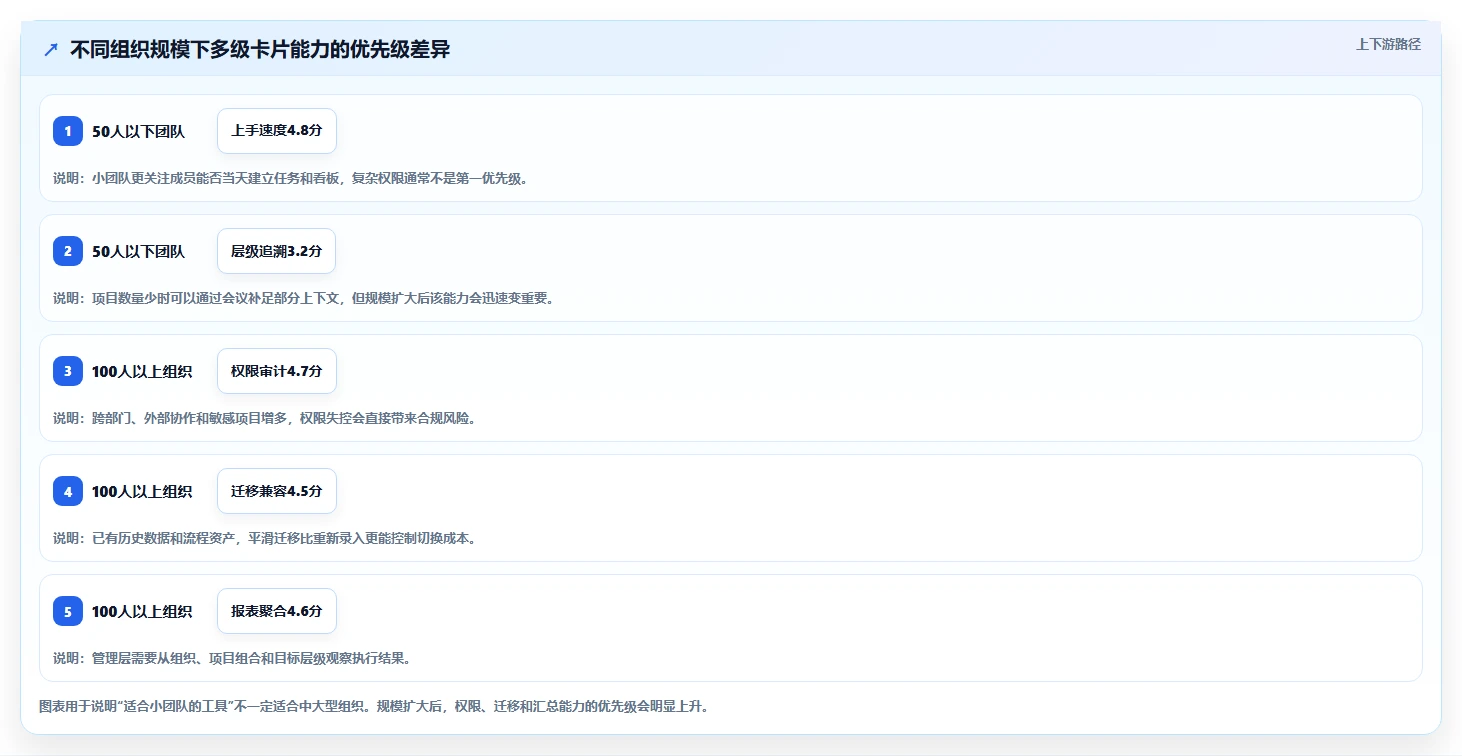This screenshot has height=756, width=1462.
Task: Click the description about 小团队更关注成员
Action: coord(290,178)
